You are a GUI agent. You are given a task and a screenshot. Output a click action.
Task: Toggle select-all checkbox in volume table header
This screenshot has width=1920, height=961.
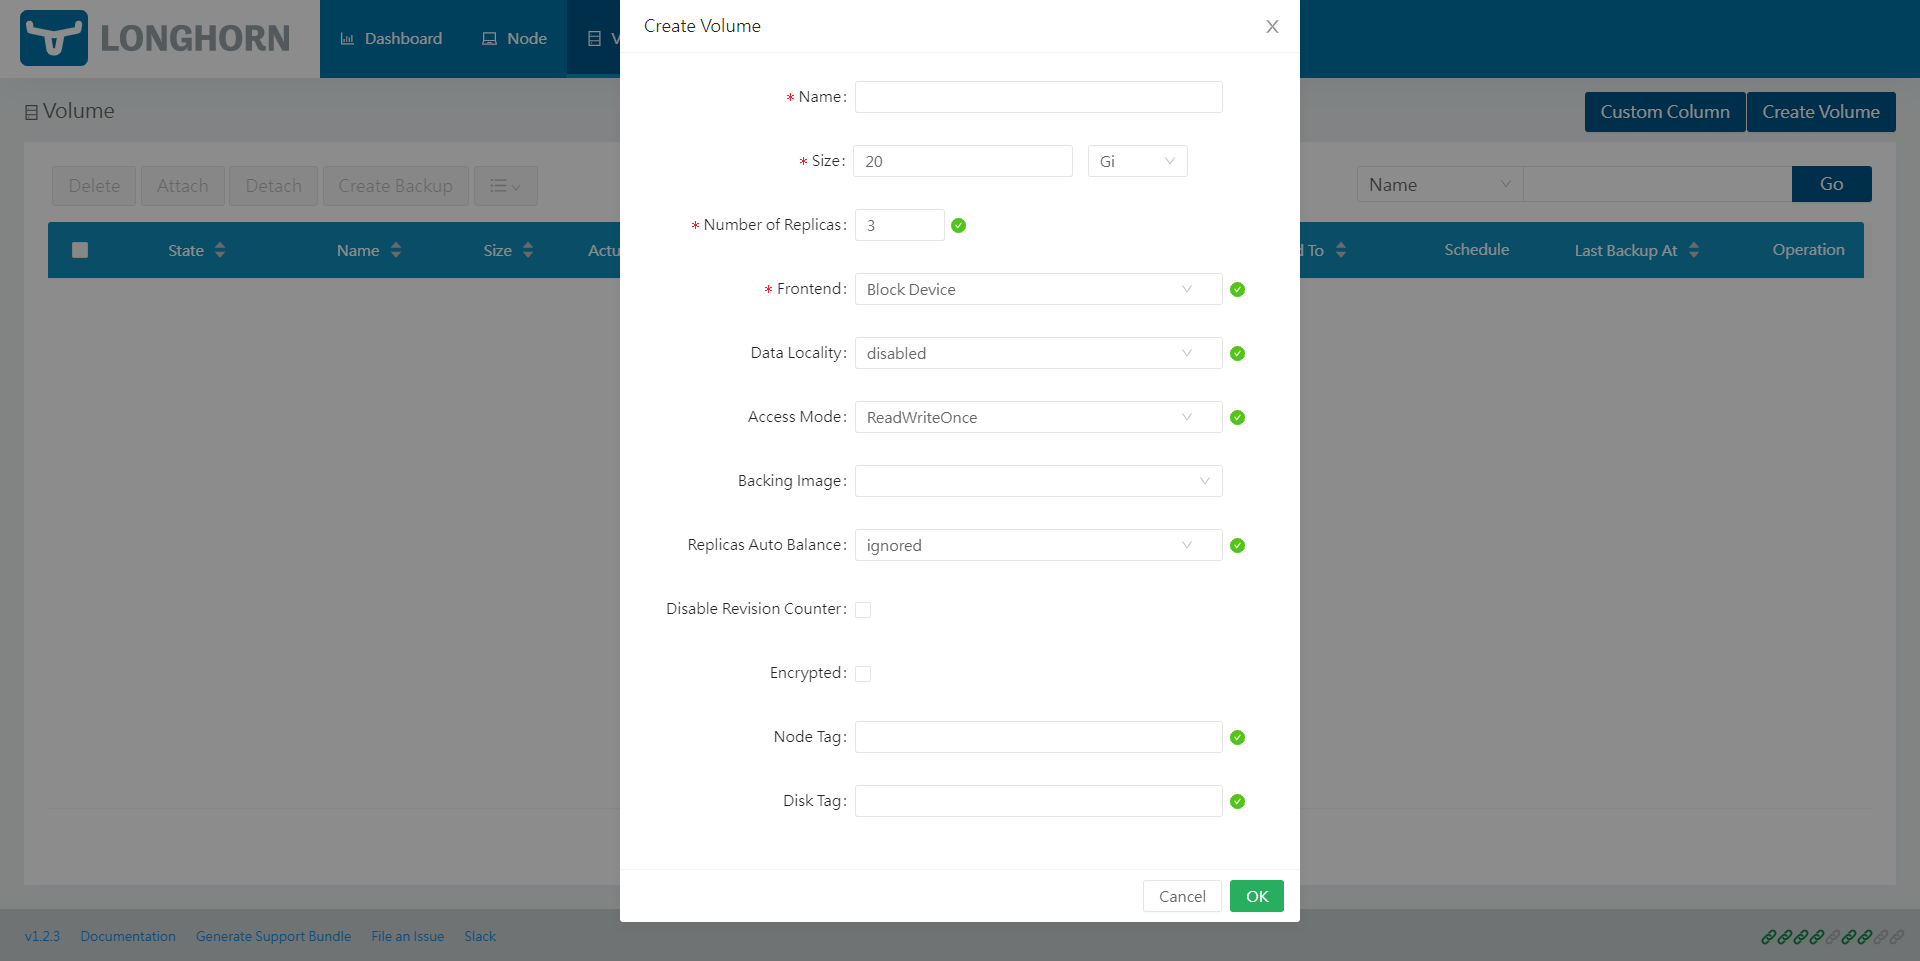(x=80, y=250)
